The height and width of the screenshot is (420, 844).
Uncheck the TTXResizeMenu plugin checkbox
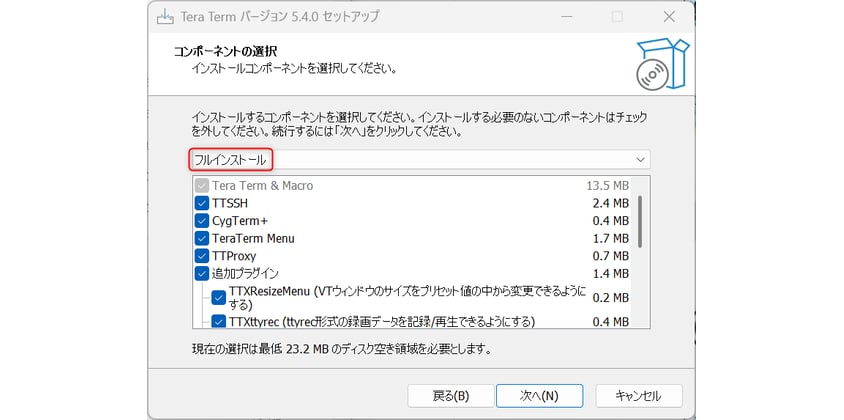(x=218, y=298)
